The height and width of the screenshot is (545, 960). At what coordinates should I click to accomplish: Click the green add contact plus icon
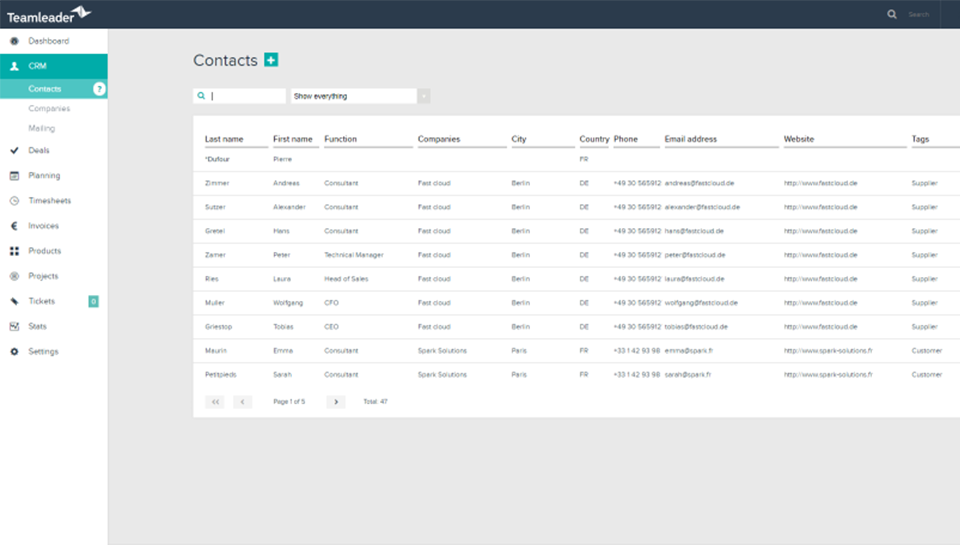pos(271,60)
